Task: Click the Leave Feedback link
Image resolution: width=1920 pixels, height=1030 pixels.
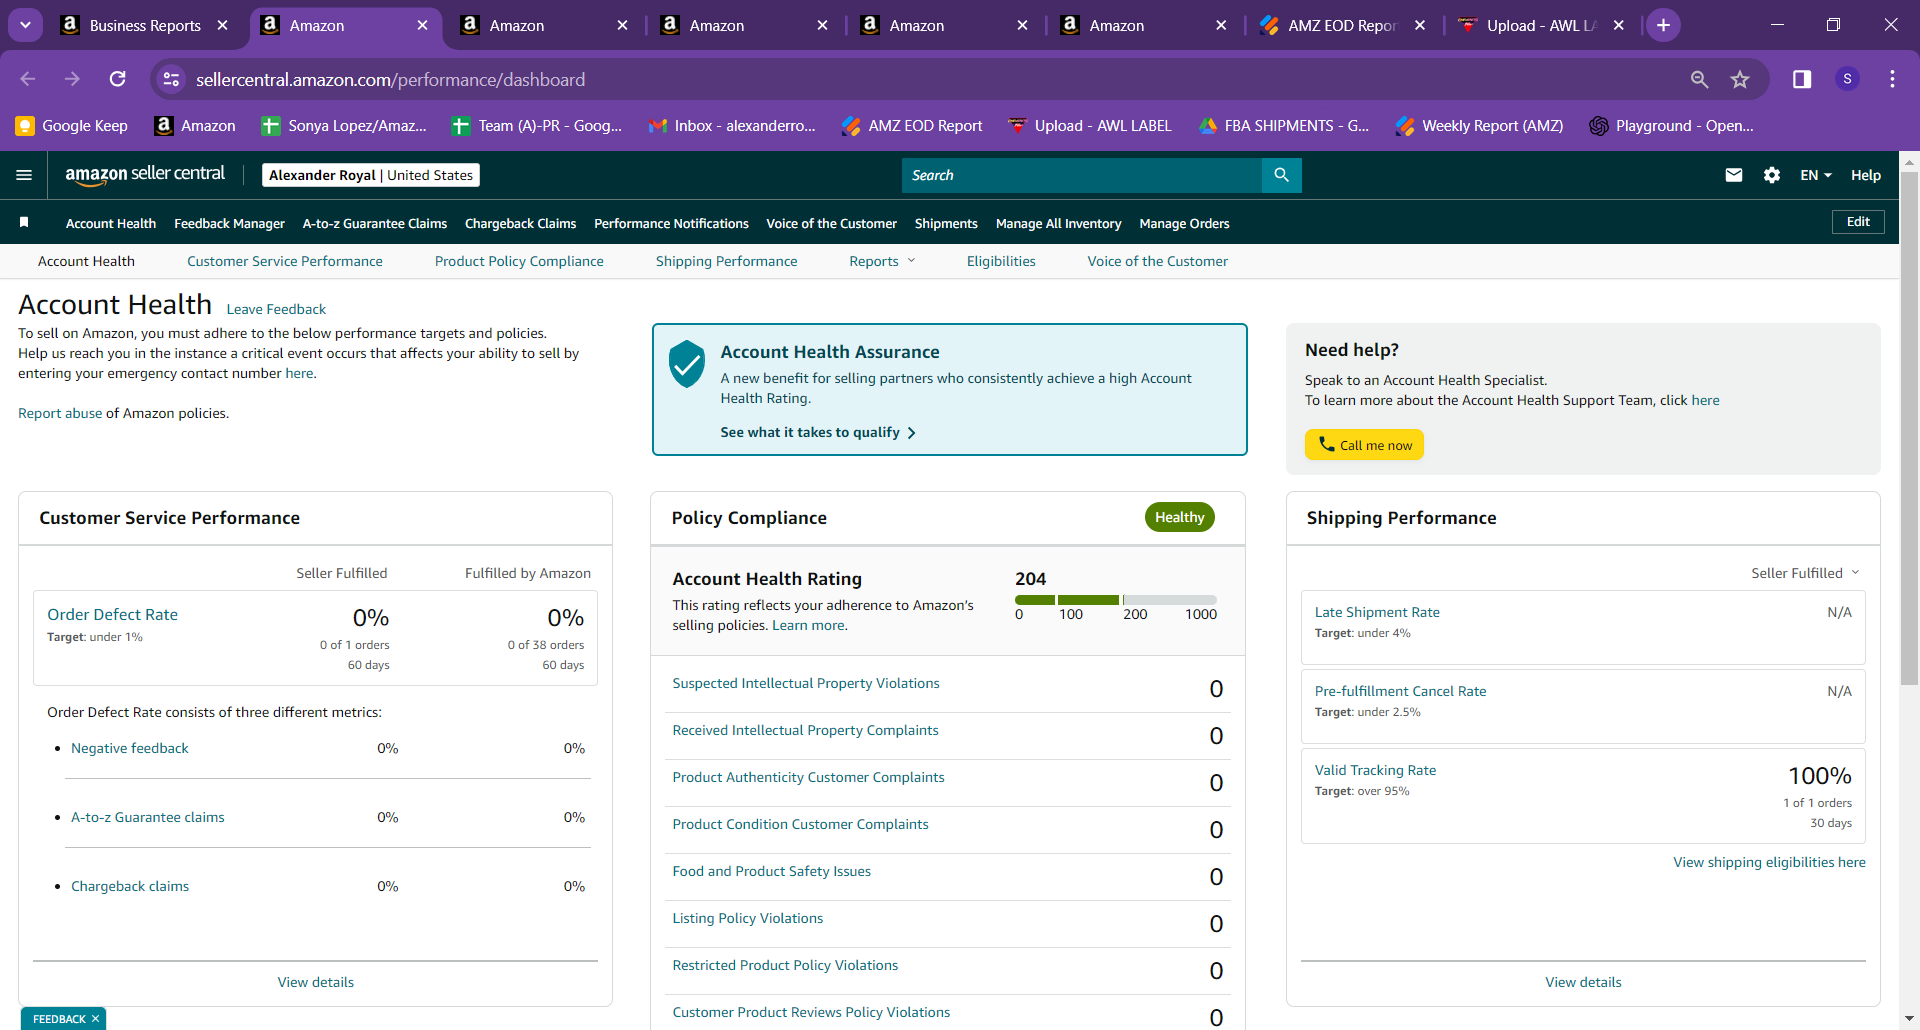Action: (276, 309)
